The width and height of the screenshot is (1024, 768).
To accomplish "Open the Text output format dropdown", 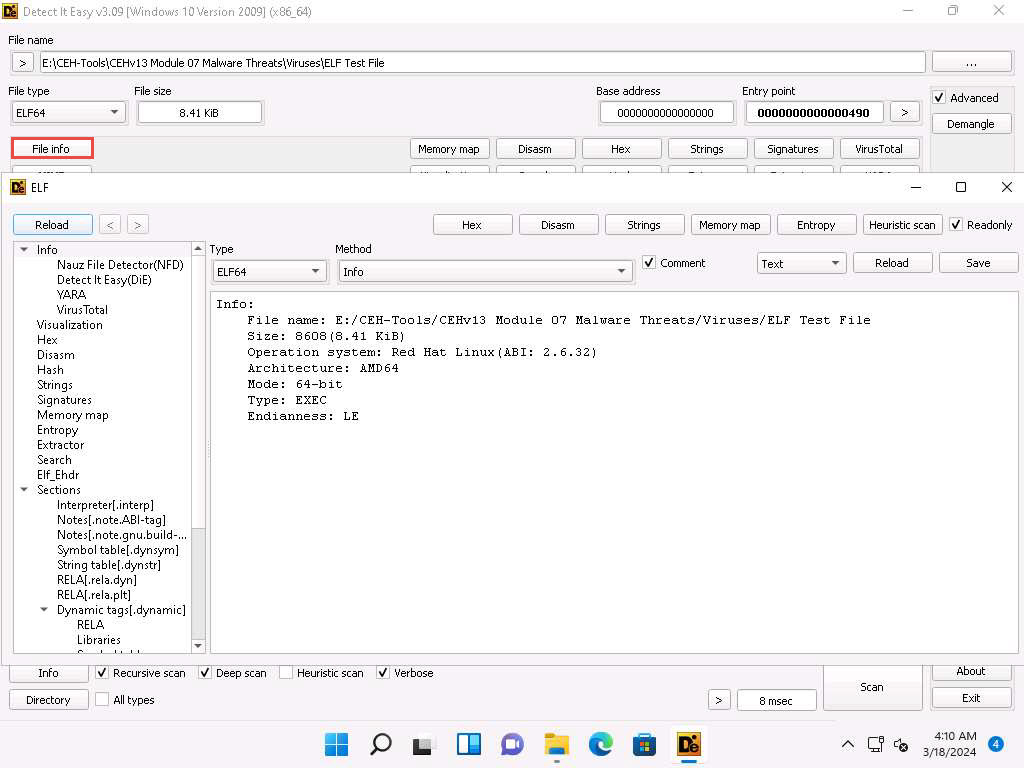I will [x=802, y=263].
